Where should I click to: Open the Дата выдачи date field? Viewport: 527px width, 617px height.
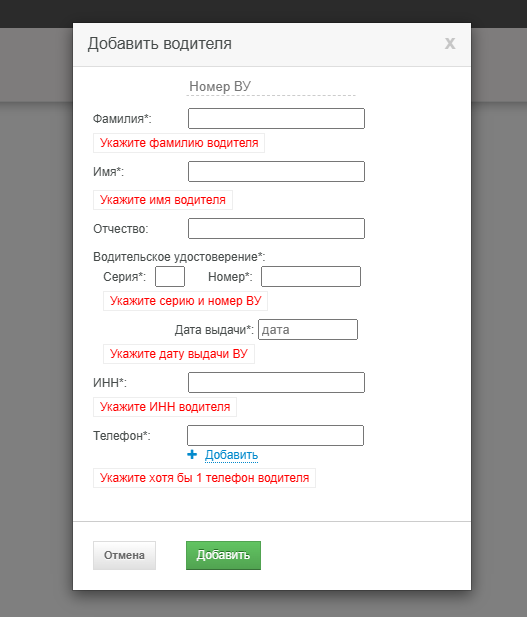(308, 329)
